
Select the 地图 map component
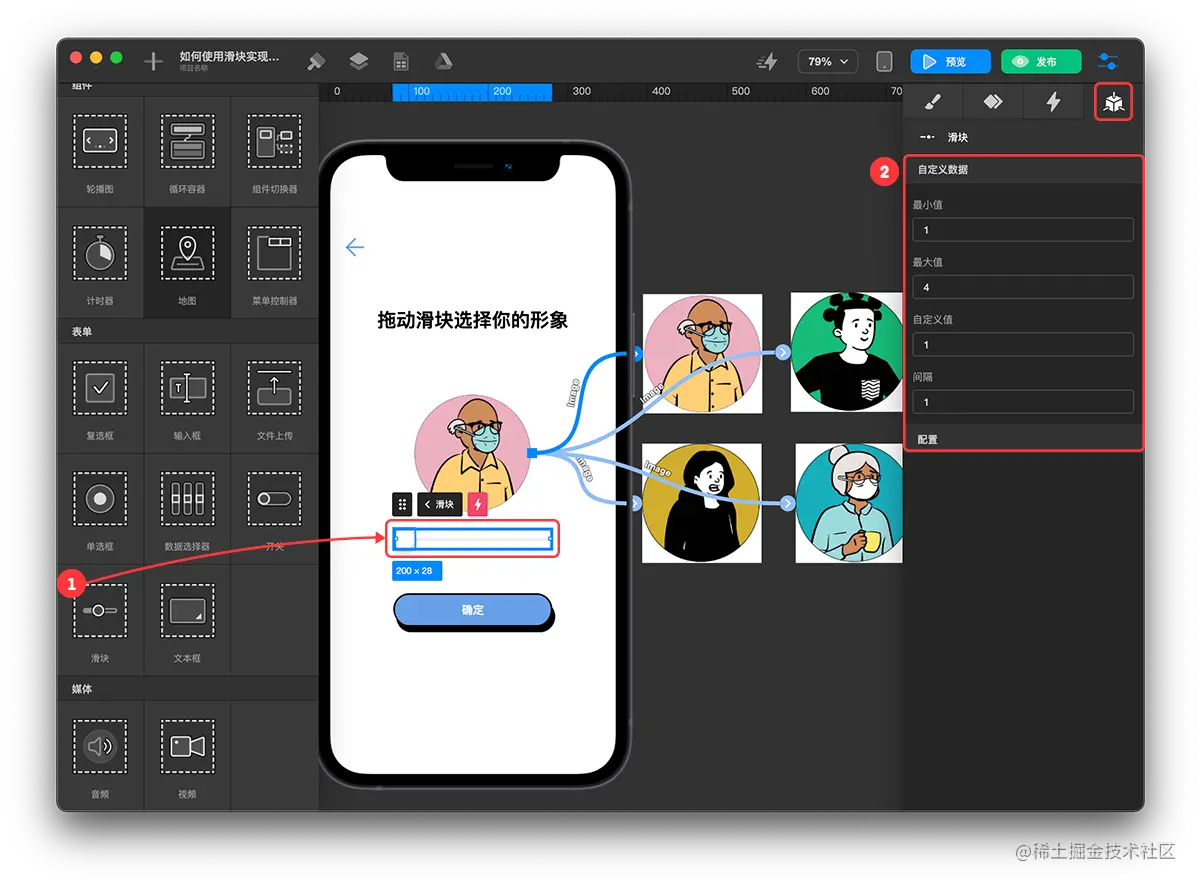click(187, 263)
